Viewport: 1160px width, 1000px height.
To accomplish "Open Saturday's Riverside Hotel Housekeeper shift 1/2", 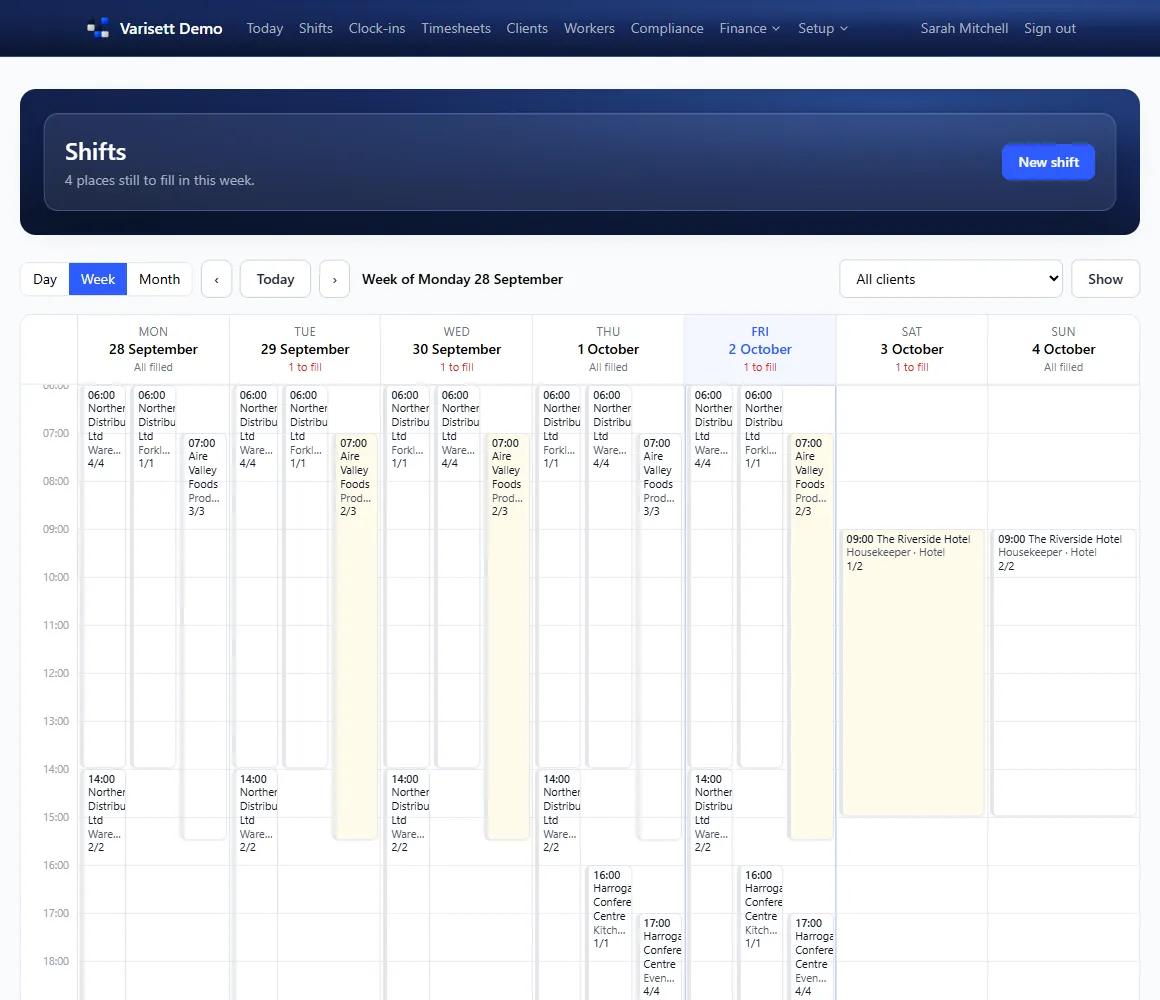I will pos(912,672).
